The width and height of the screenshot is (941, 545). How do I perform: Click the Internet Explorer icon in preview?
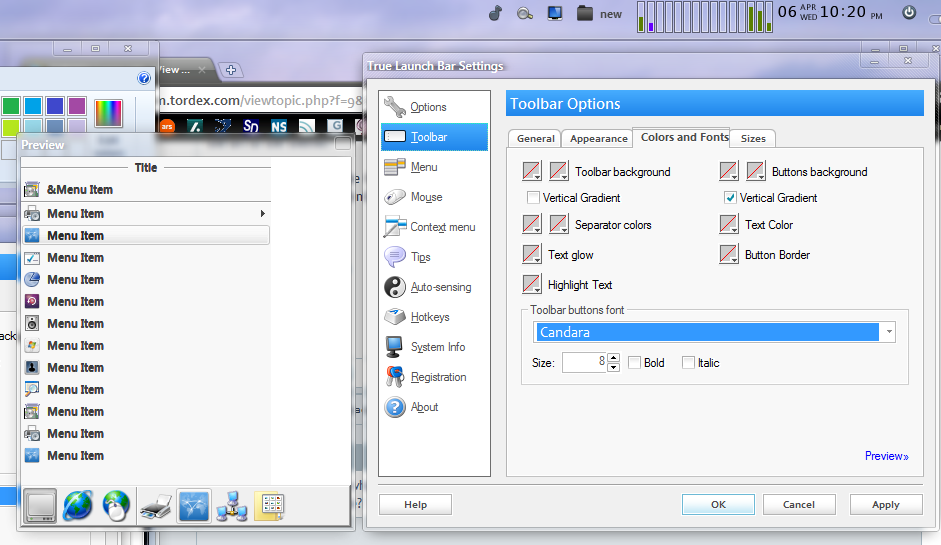pos(78,506)
